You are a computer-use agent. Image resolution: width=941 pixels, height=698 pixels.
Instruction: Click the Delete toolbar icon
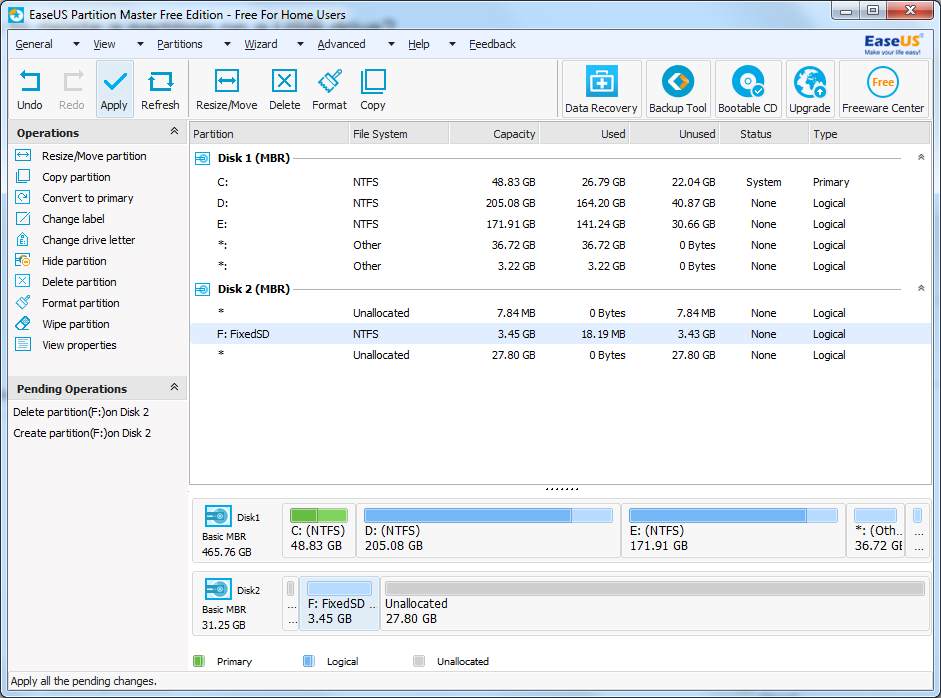click(x=284, y=89)
